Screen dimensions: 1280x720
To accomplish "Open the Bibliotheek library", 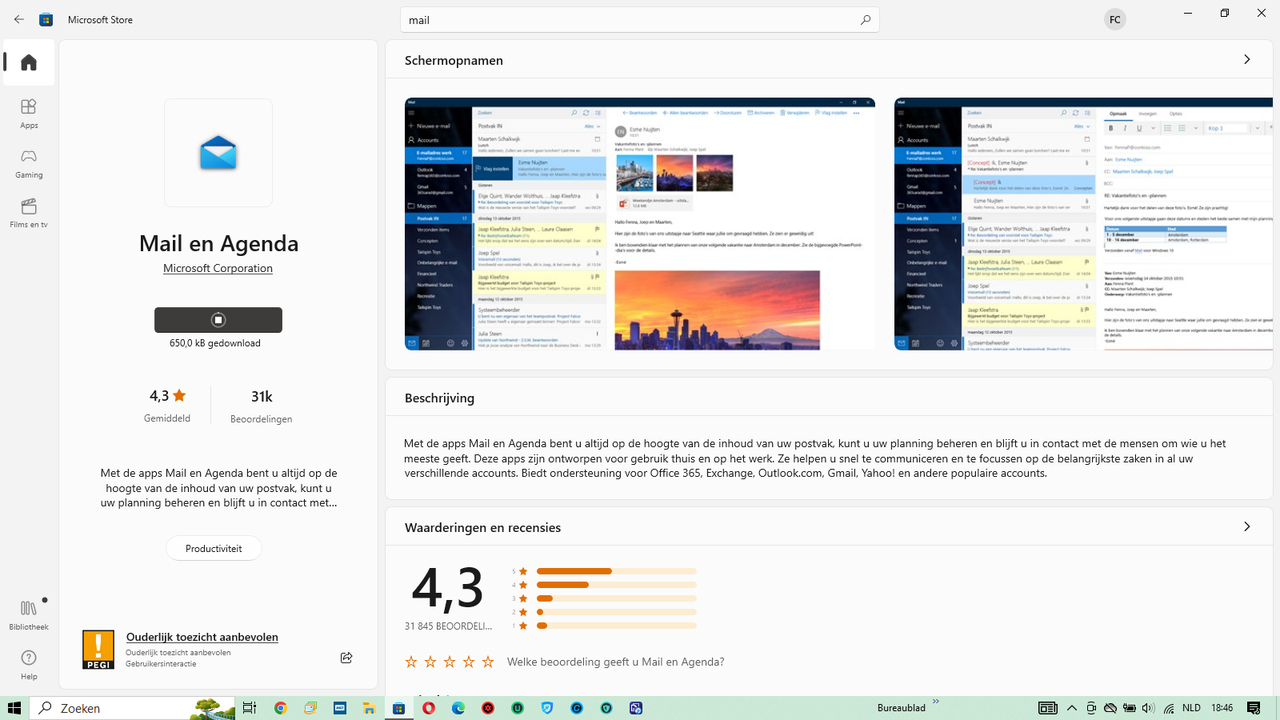I will click(29, 615).
